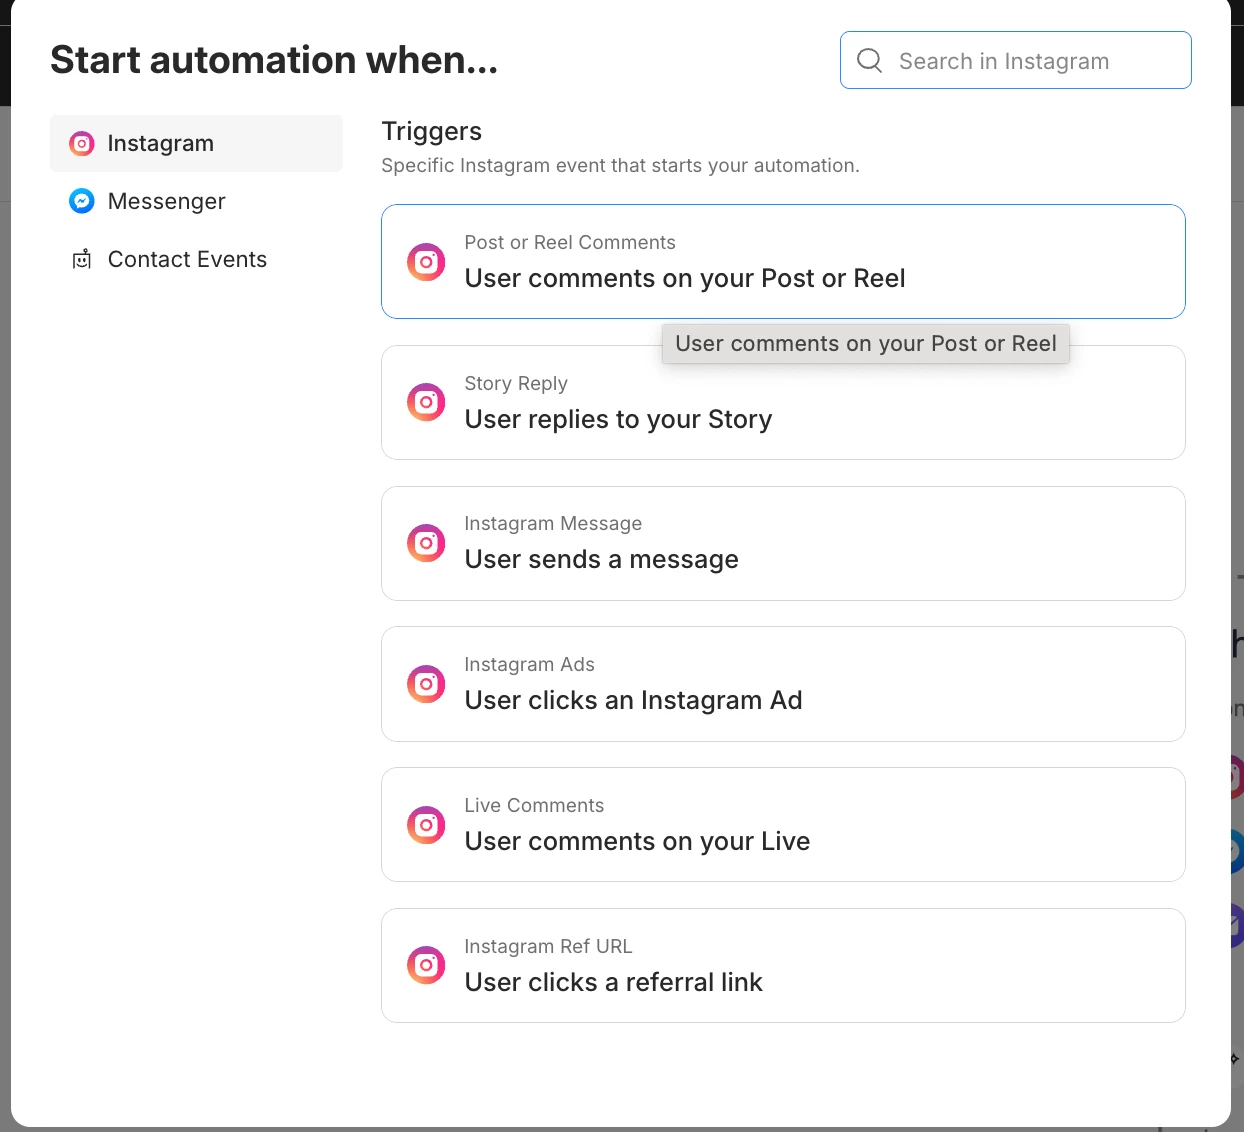Click Instagram icon on Live Comments trigger
Image resolution: width=1244 pixels, height=1132 pixels.
[426, 825]
